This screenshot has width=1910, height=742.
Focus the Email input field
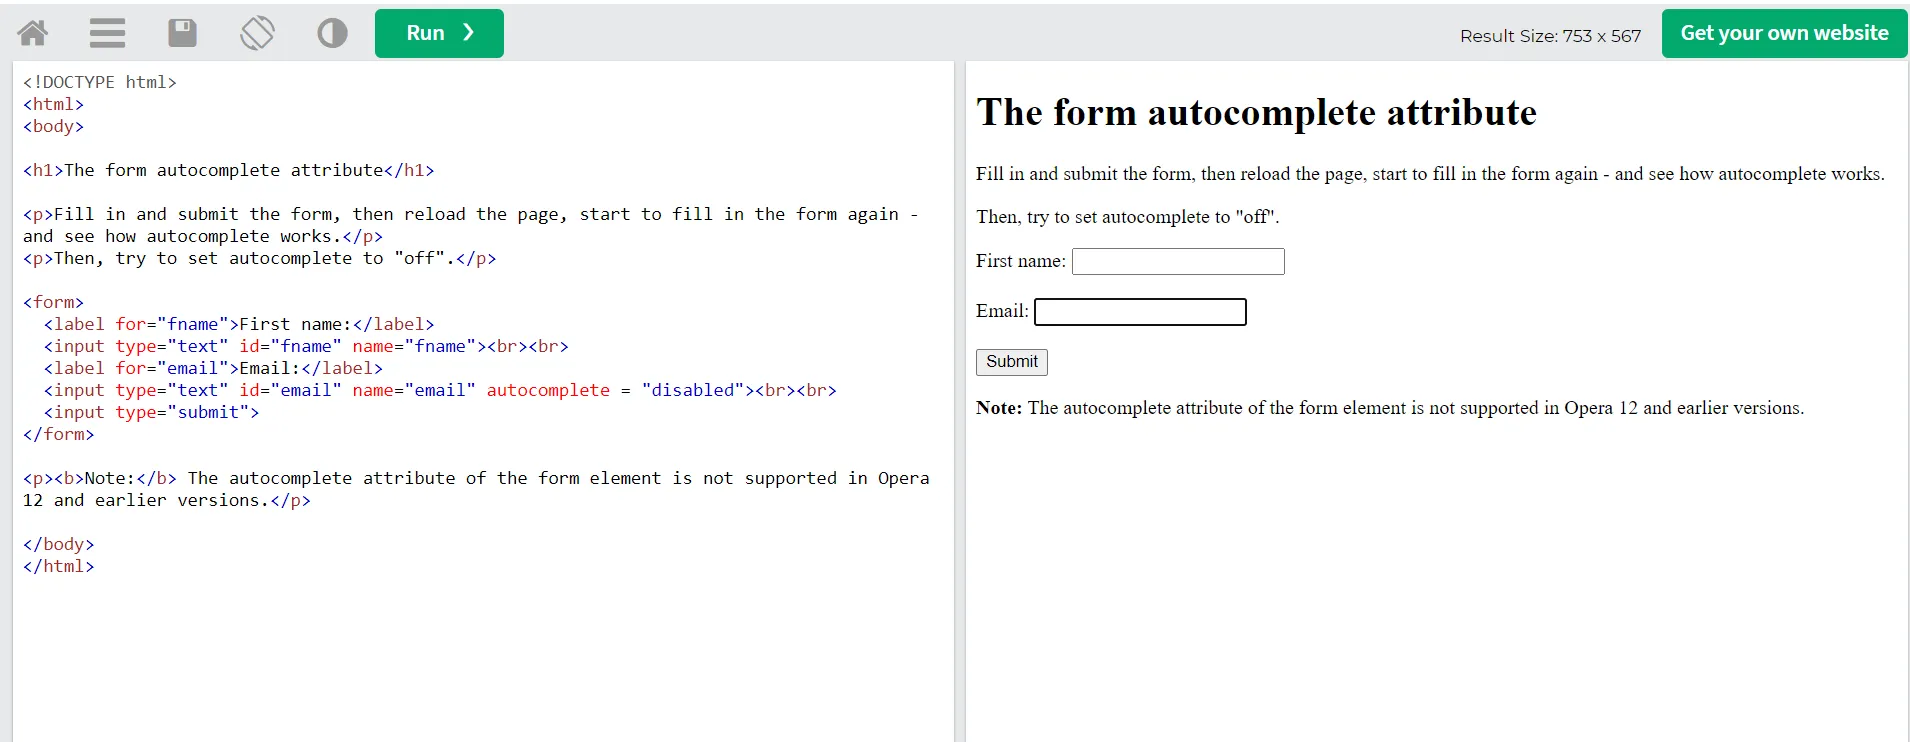tap(1140, 312)
